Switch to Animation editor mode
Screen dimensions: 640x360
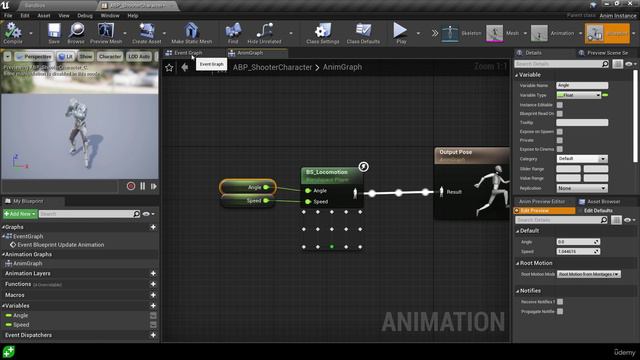[x=553, y=33]
